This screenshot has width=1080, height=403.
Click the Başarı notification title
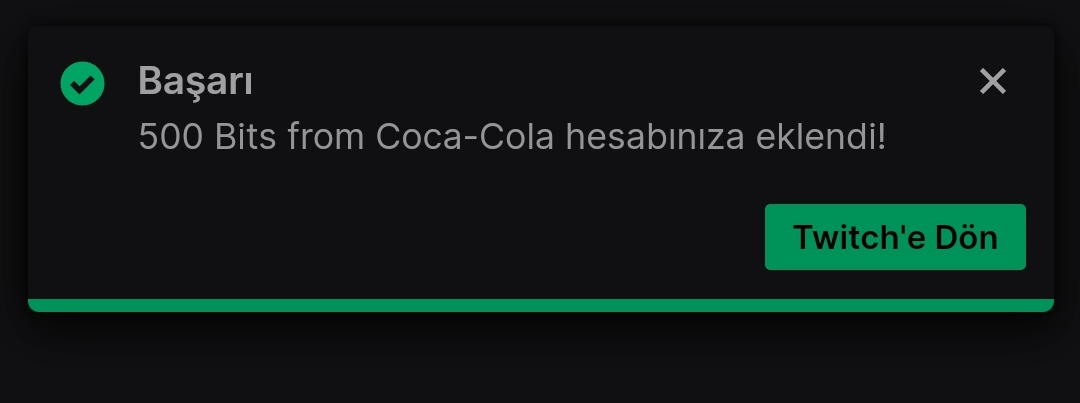(196, 82)
